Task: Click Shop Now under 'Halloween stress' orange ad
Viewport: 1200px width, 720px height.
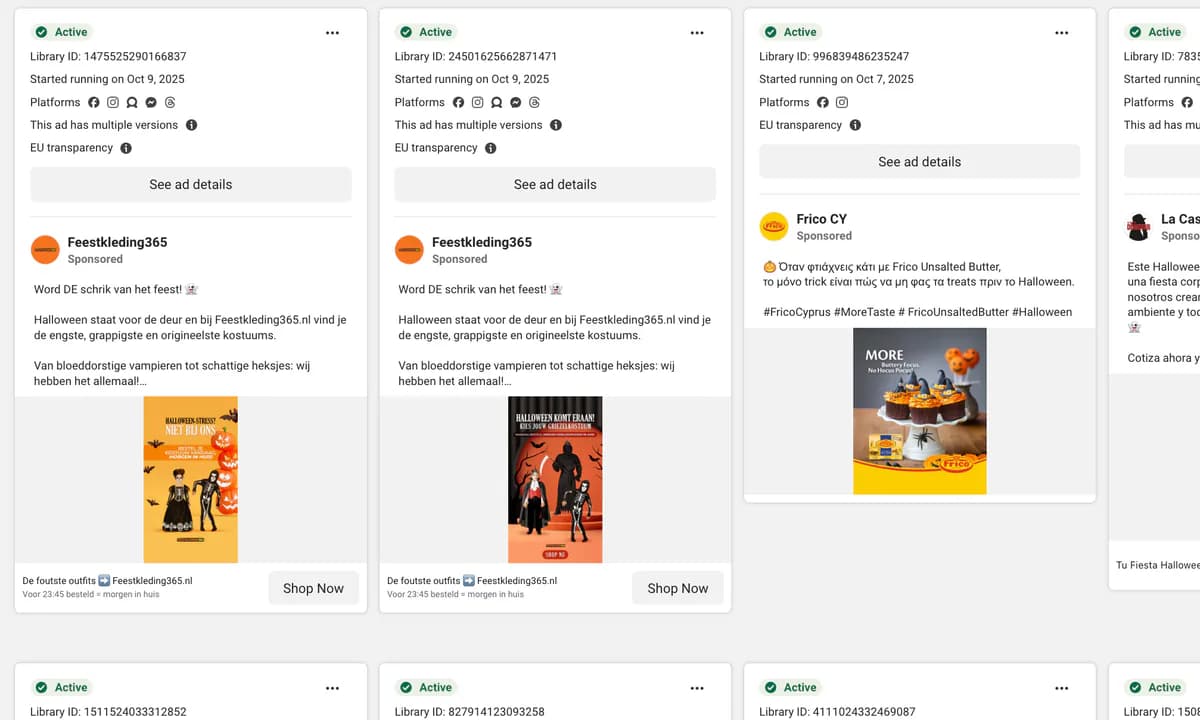Action: click(x=313, y=588)
